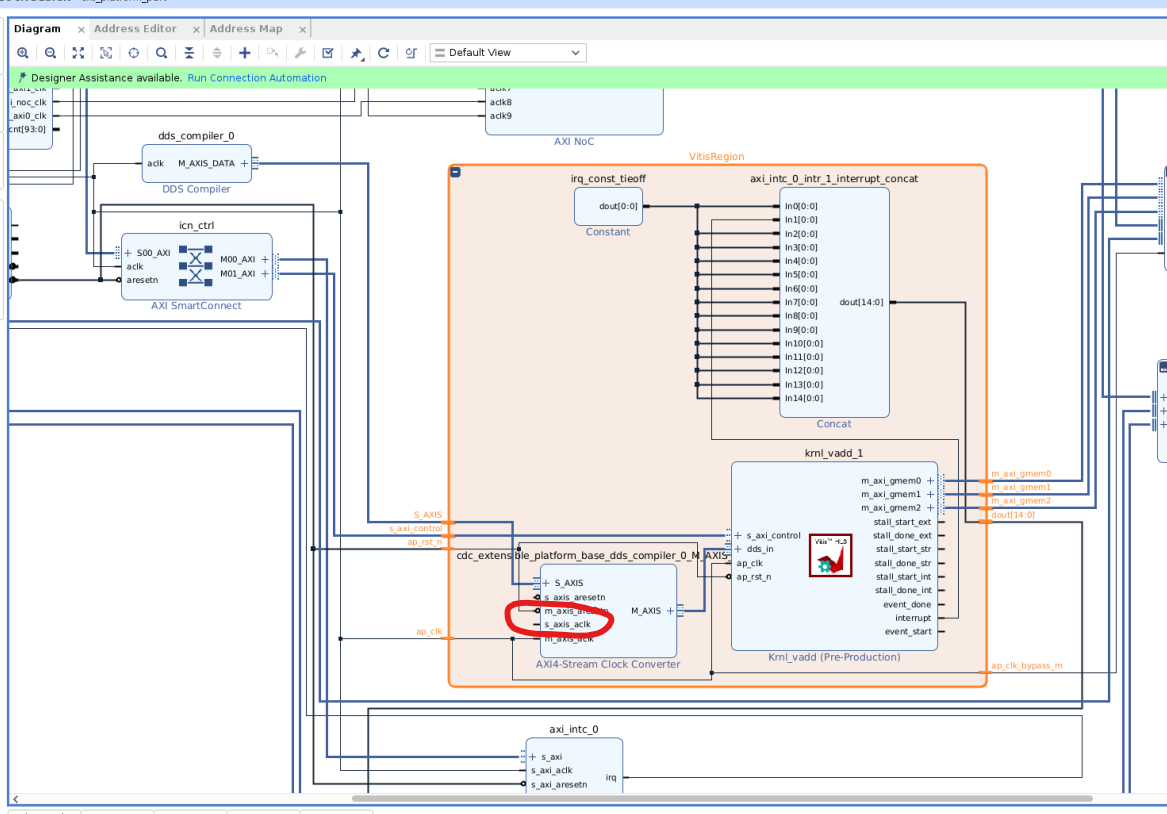Switch to the Address Editor tab
The image size is (1167, 814).
tap(135, 28)
